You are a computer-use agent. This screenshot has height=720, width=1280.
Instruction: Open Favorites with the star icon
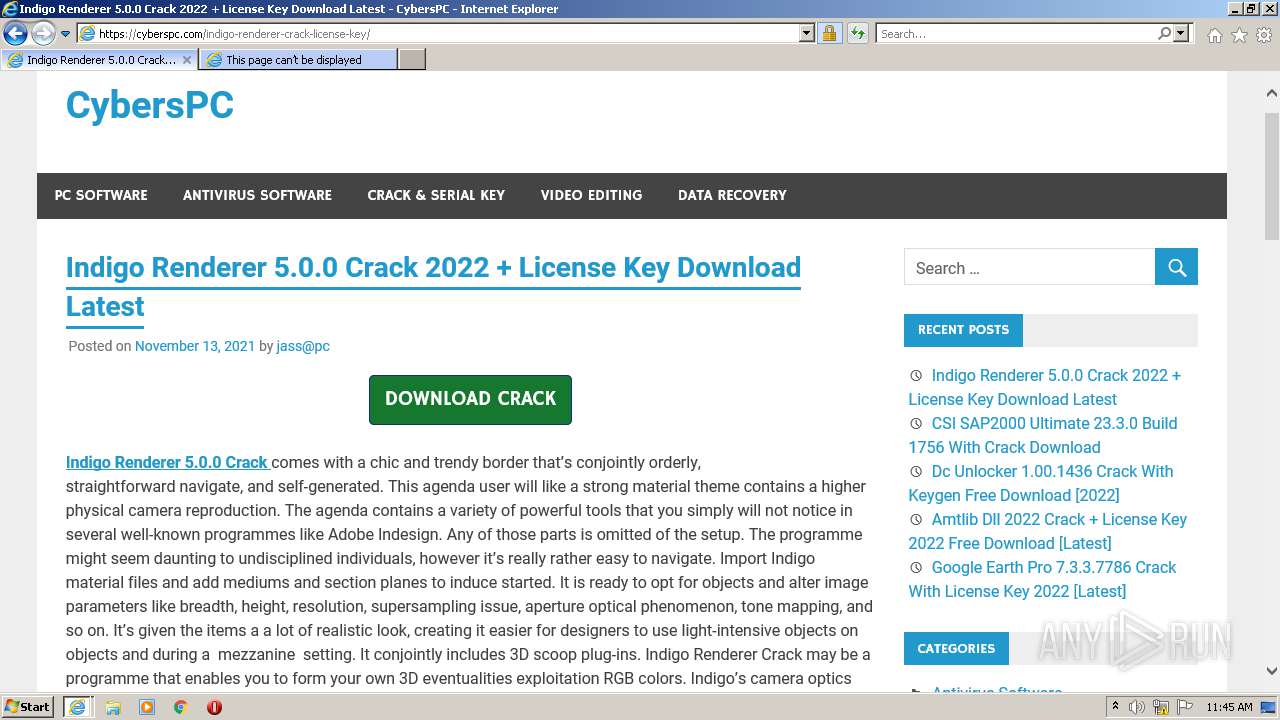pos(1239,35)
